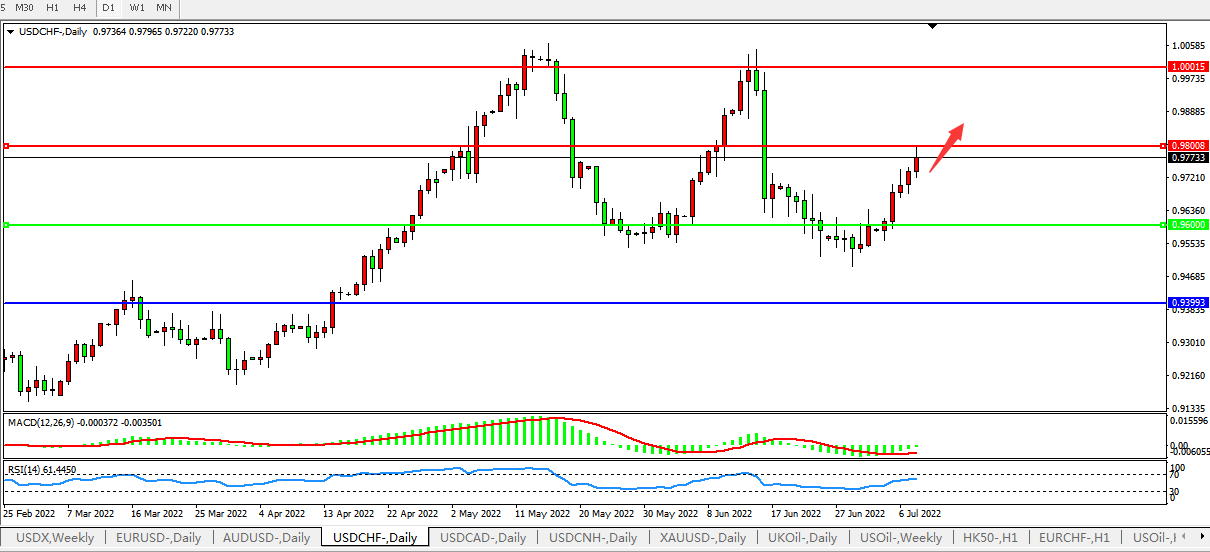Go to the USDCAD-,Daily tab

482,538
